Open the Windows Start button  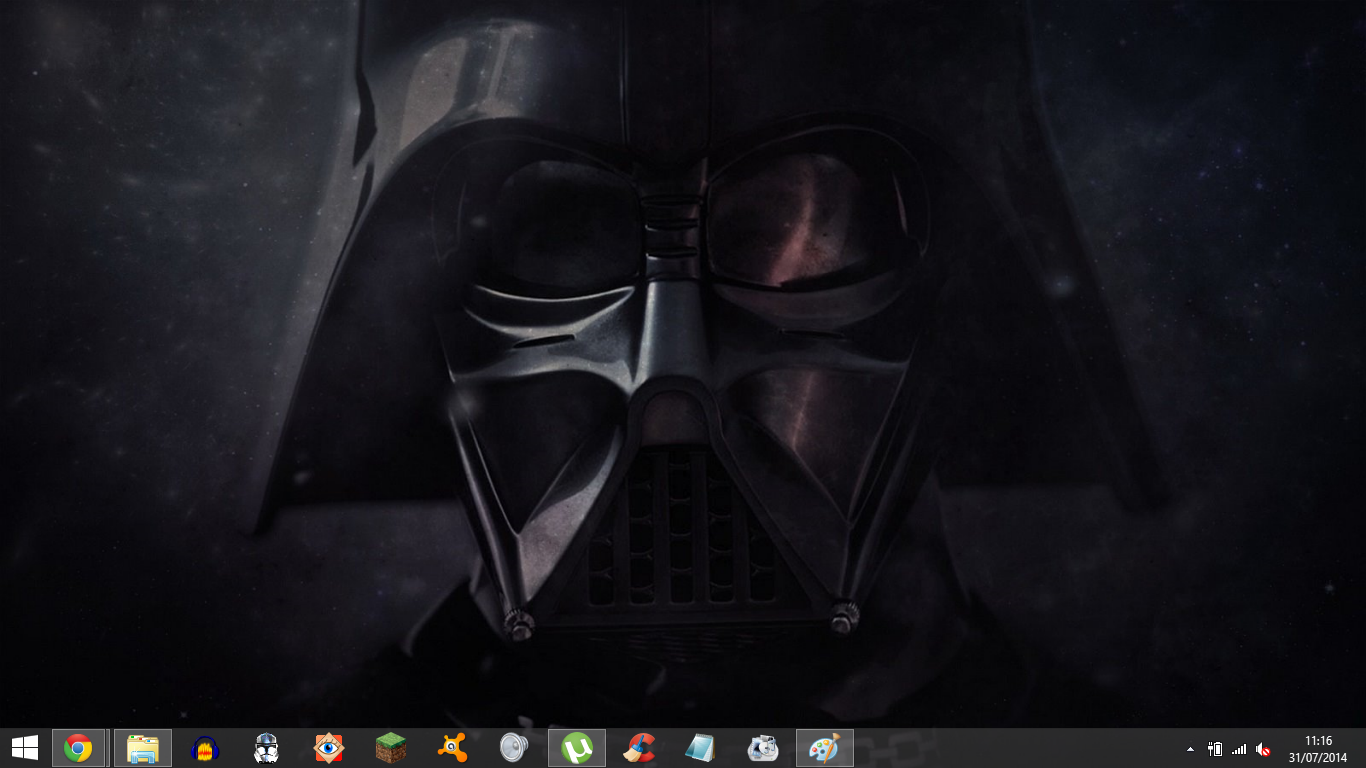(24, 748)
